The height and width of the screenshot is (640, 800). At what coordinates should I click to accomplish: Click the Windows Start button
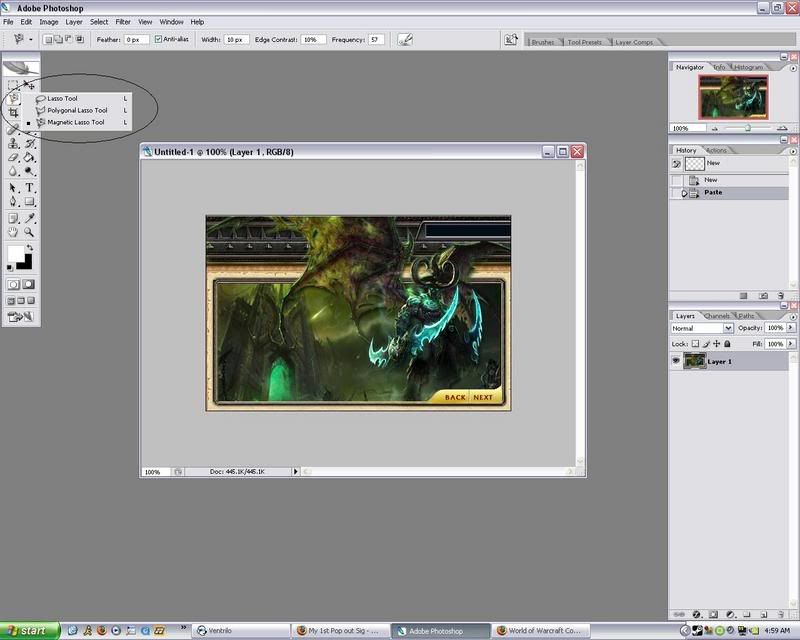tap(30, 631)
